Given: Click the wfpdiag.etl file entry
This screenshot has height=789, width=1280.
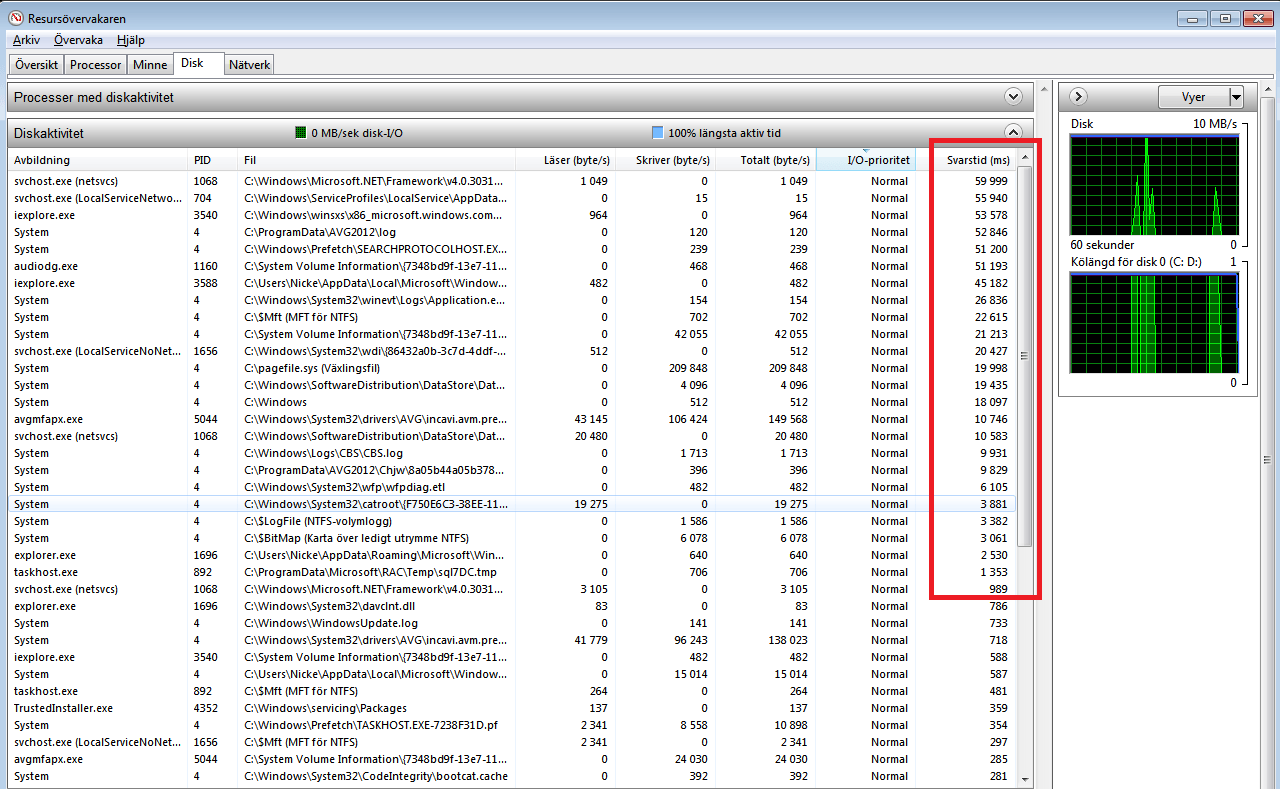Looking at the screenshot, I should tap(343, 487).
